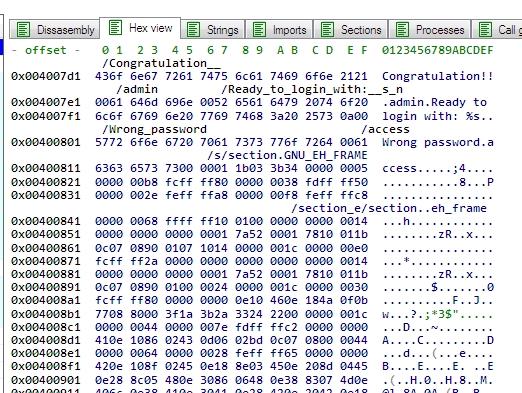
Task: Click the /section_e/section..eh_frame label
Action: pos(389,208)
